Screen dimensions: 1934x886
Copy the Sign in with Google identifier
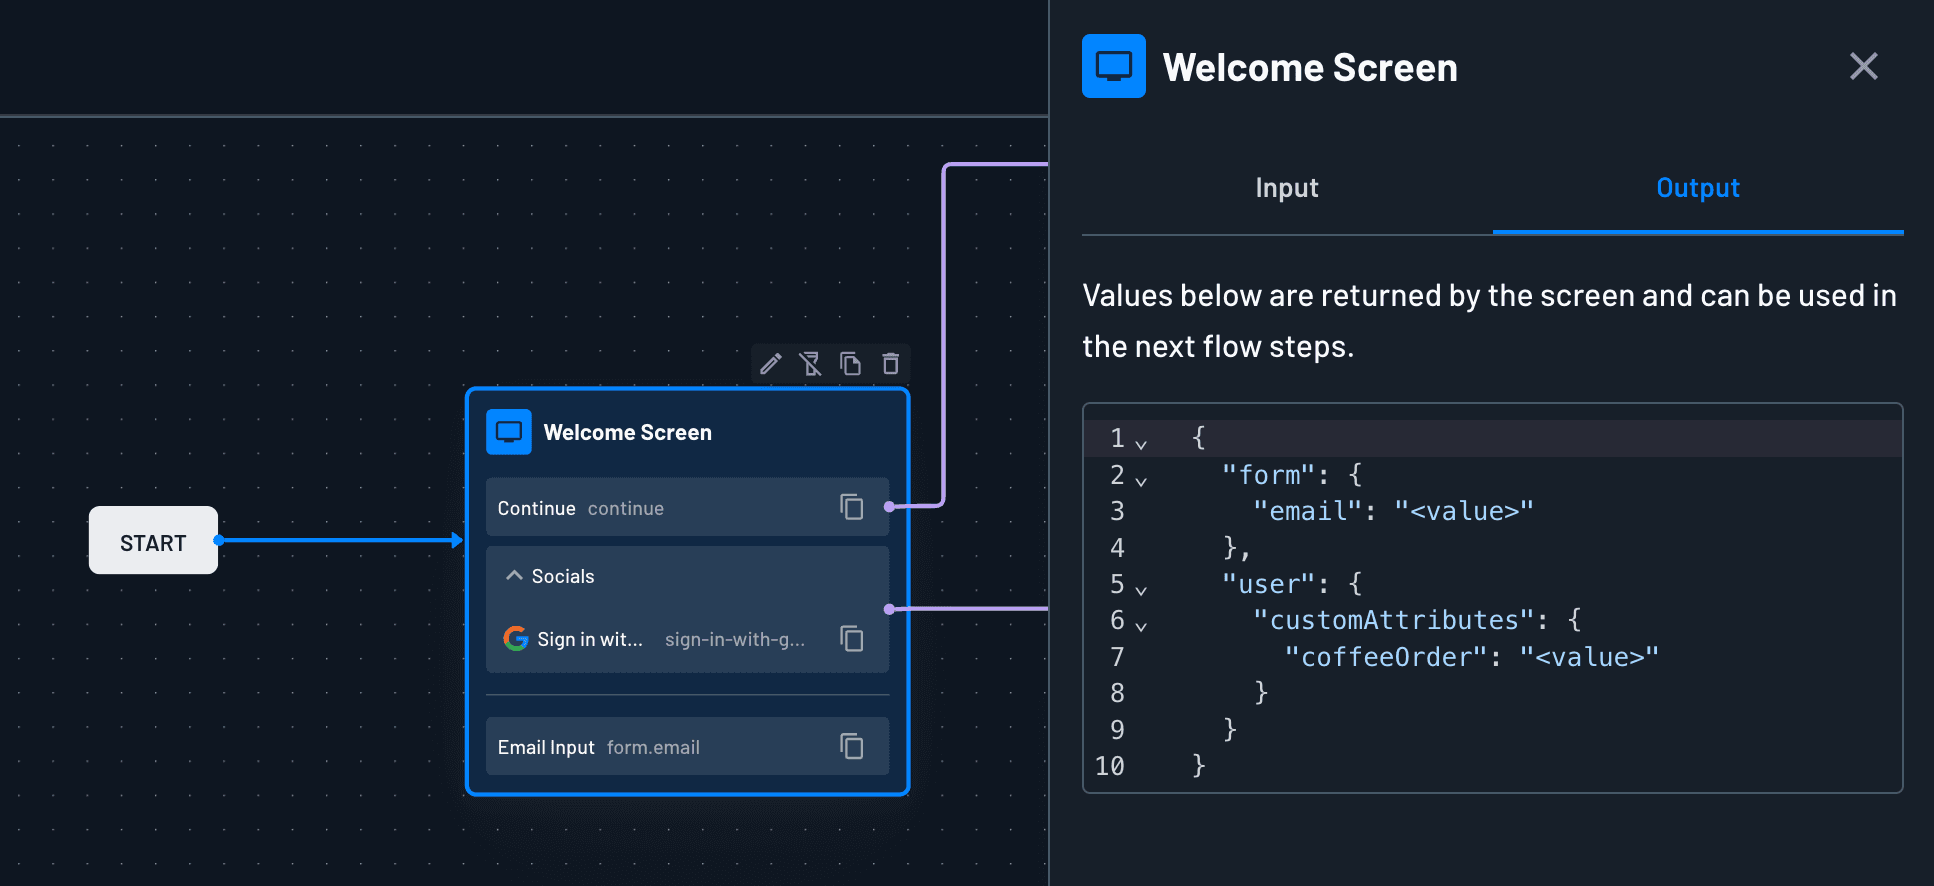[852, 638]
